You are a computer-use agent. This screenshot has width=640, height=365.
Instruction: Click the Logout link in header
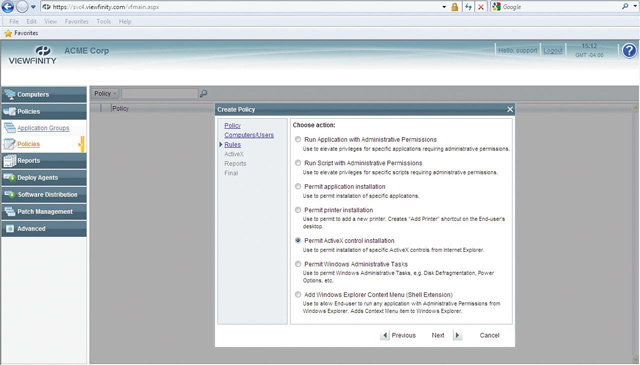coord(553,51)
